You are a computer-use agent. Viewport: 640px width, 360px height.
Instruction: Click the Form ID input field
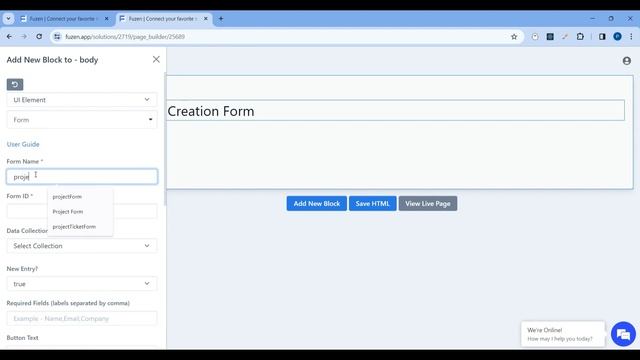[82, 211]
